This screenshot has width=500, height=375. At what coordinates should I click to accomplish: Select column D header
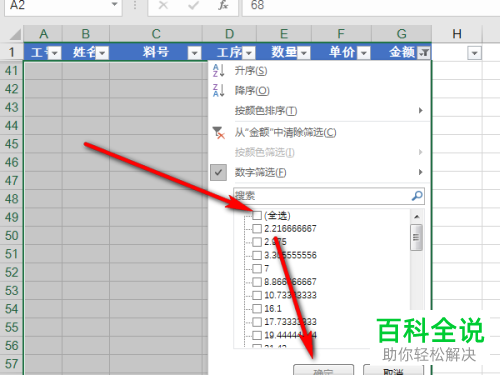pos(229,34)
